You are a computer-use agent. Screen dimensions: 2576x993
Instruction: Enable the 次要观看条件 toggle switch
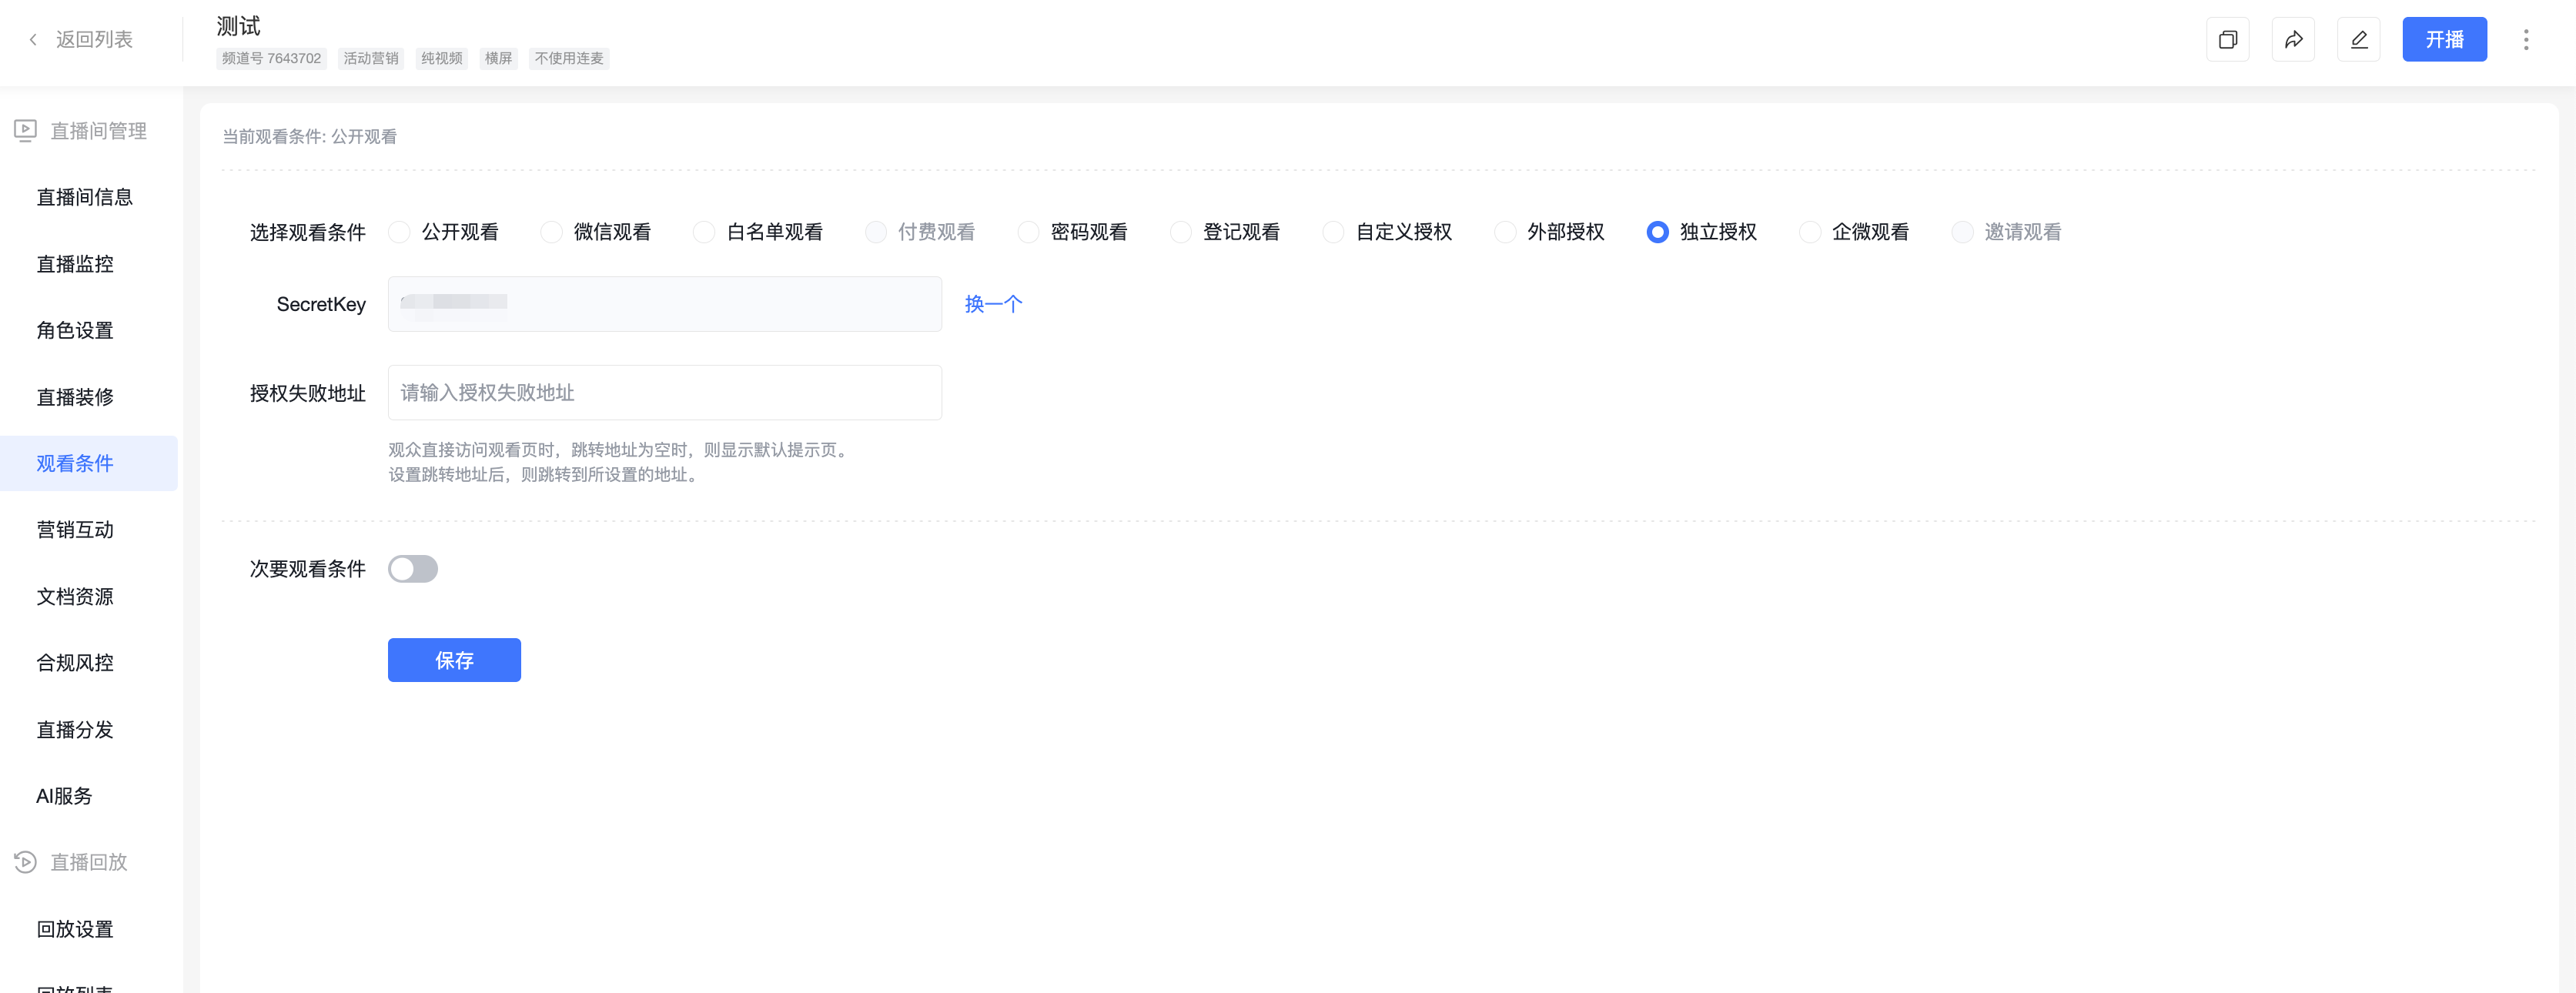coord(413,569)
